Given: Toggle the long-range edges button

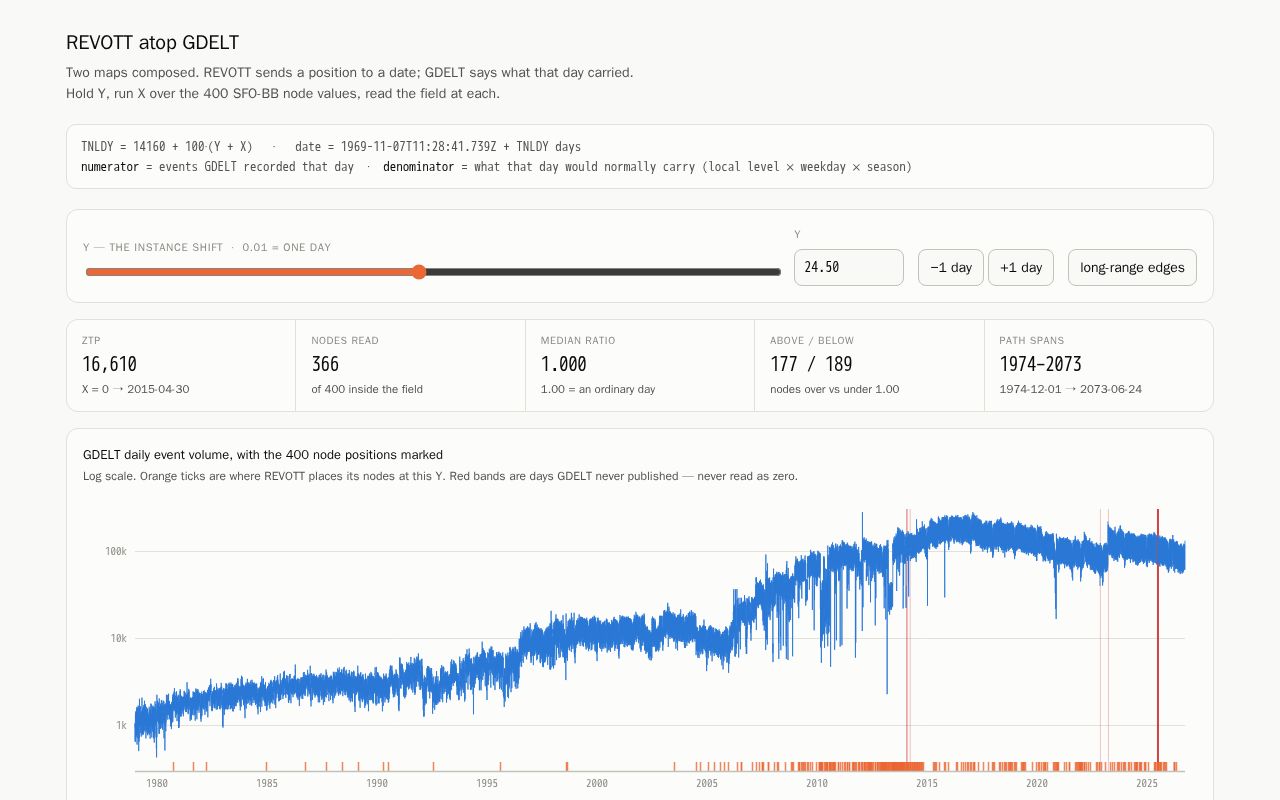Looking at the screenshot, I should tap(1132, 268).
